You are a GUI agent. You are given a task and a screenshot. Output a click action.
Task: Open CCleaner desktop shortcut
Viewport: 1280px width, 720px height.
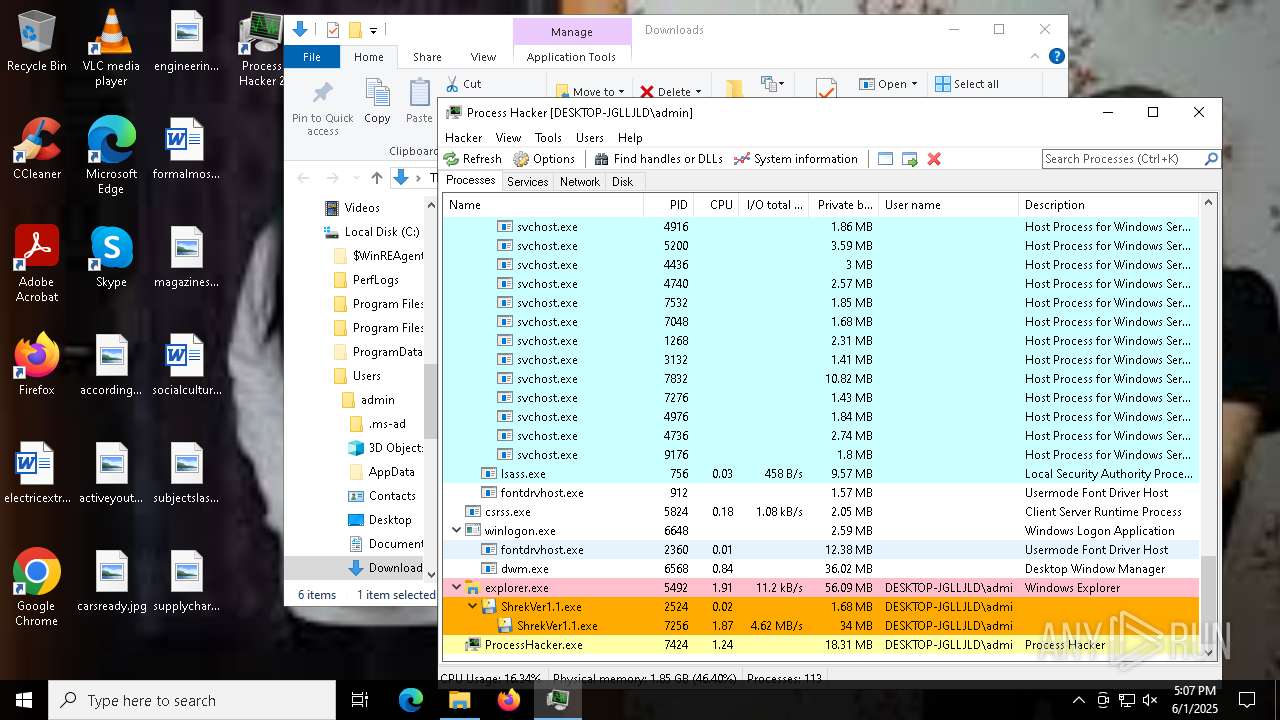36,148
